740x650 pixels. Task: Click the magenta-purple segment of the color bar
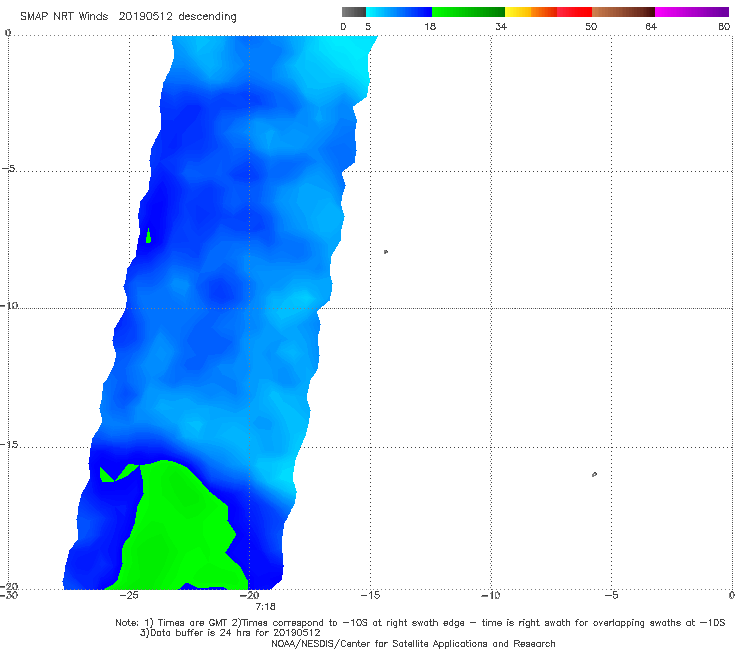[x=692, y=12]
